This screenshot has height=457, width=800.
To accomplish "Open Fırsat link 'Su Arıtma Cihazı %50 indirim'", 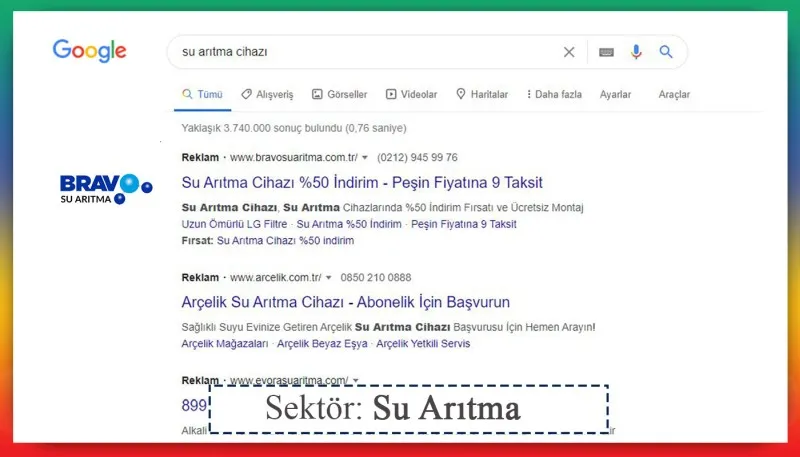I will coord(285,240).
